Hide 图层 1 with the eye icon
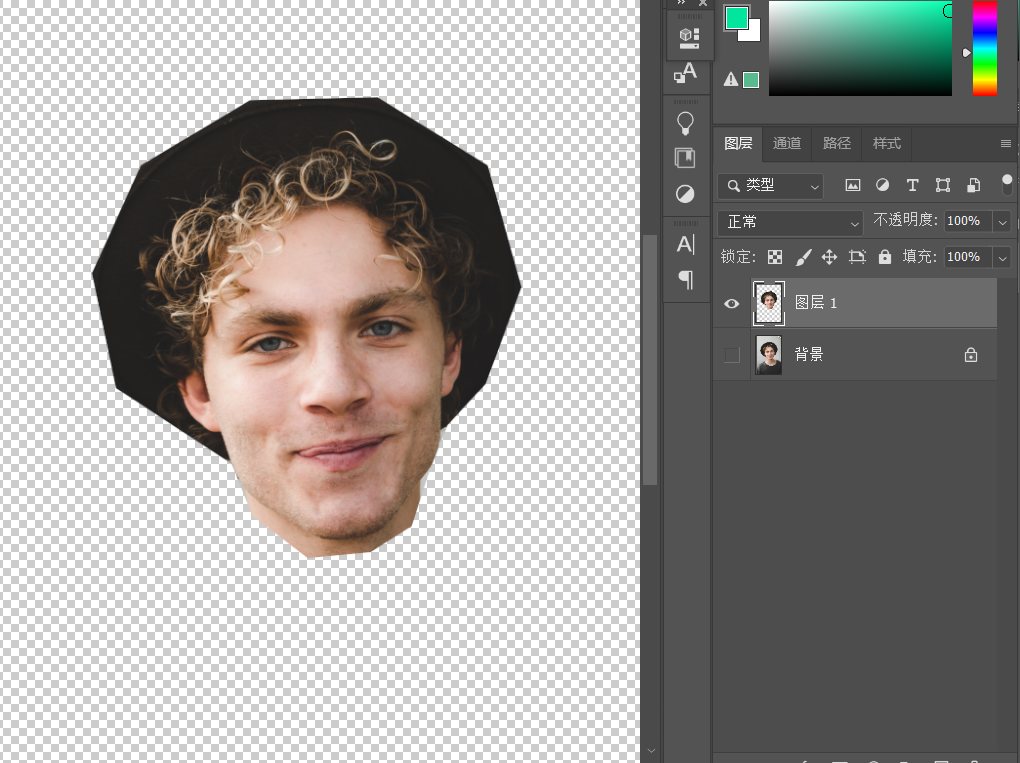1020x763 pixels. (731, 303)
